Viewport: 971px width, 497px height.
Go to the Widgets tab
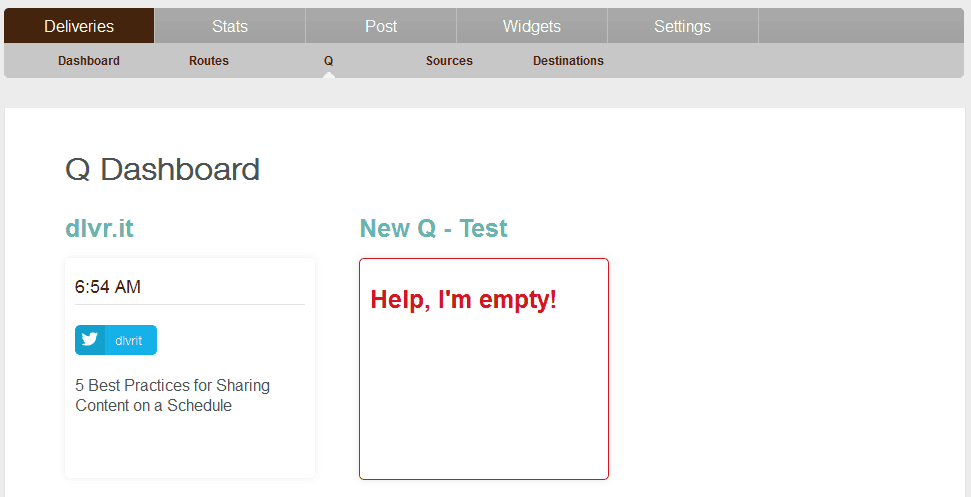[x=532, y=26]
